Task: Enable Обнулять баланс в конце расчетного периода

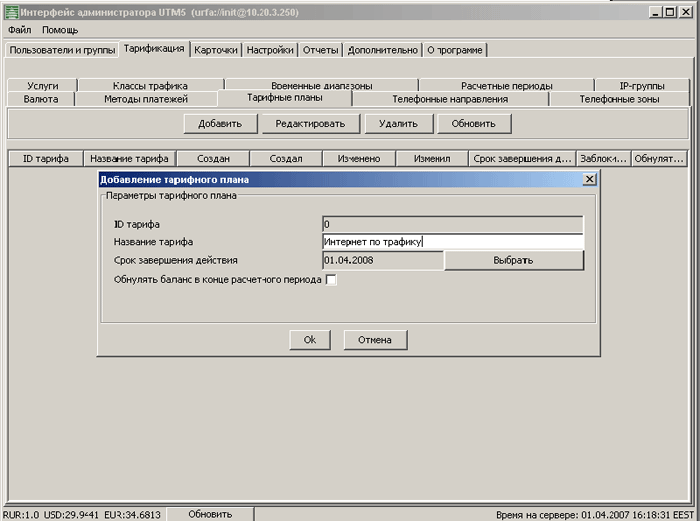Action: pyautogui.click(x=331, y=280)
